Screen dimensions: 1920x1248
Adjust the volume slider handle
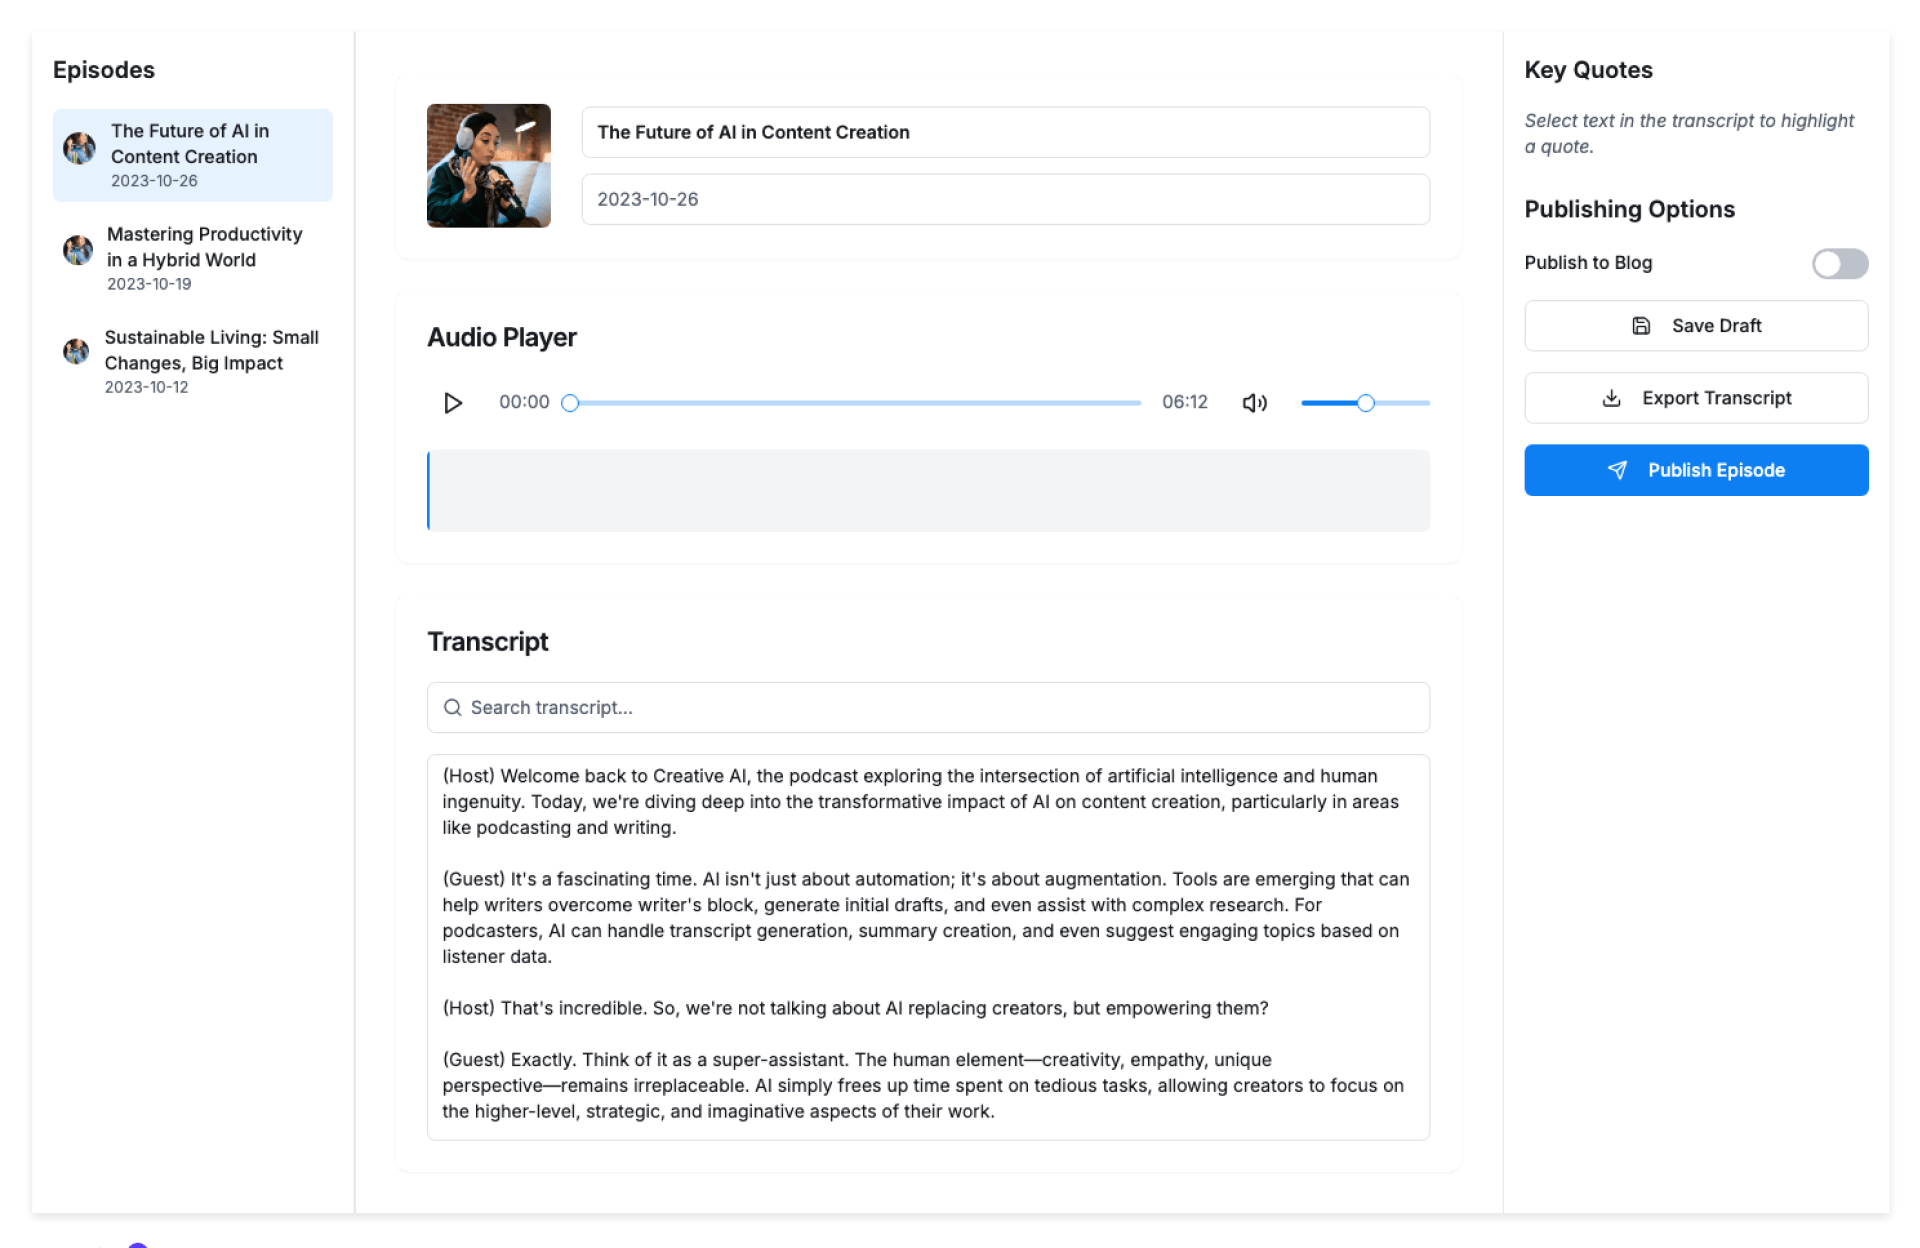(1365, 403)
